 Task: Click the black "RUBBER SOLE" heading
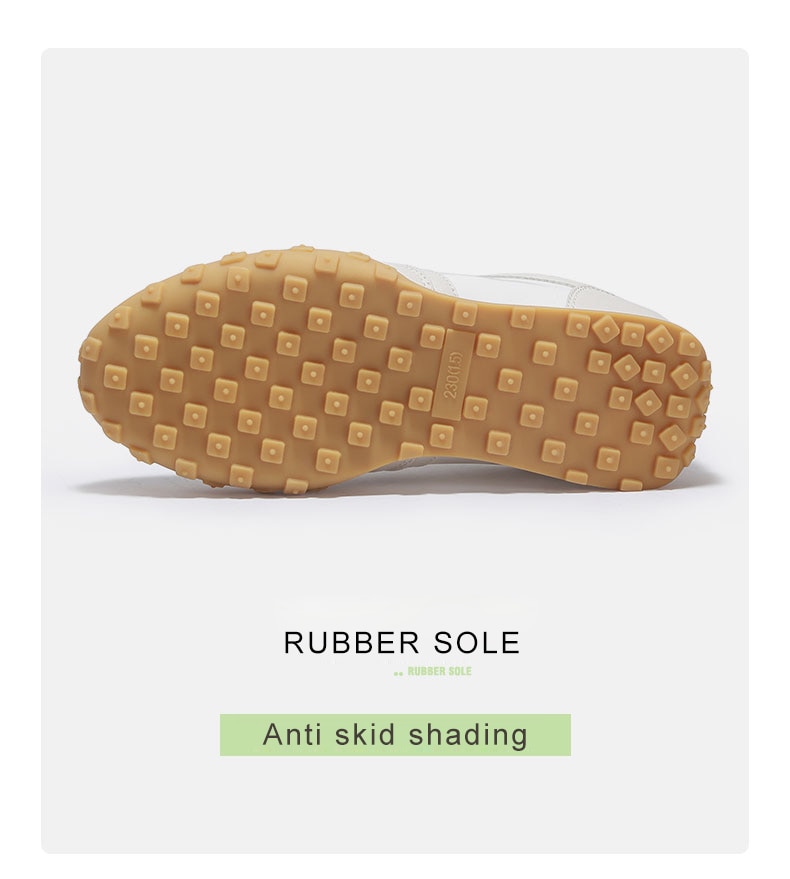click(401, 642)
